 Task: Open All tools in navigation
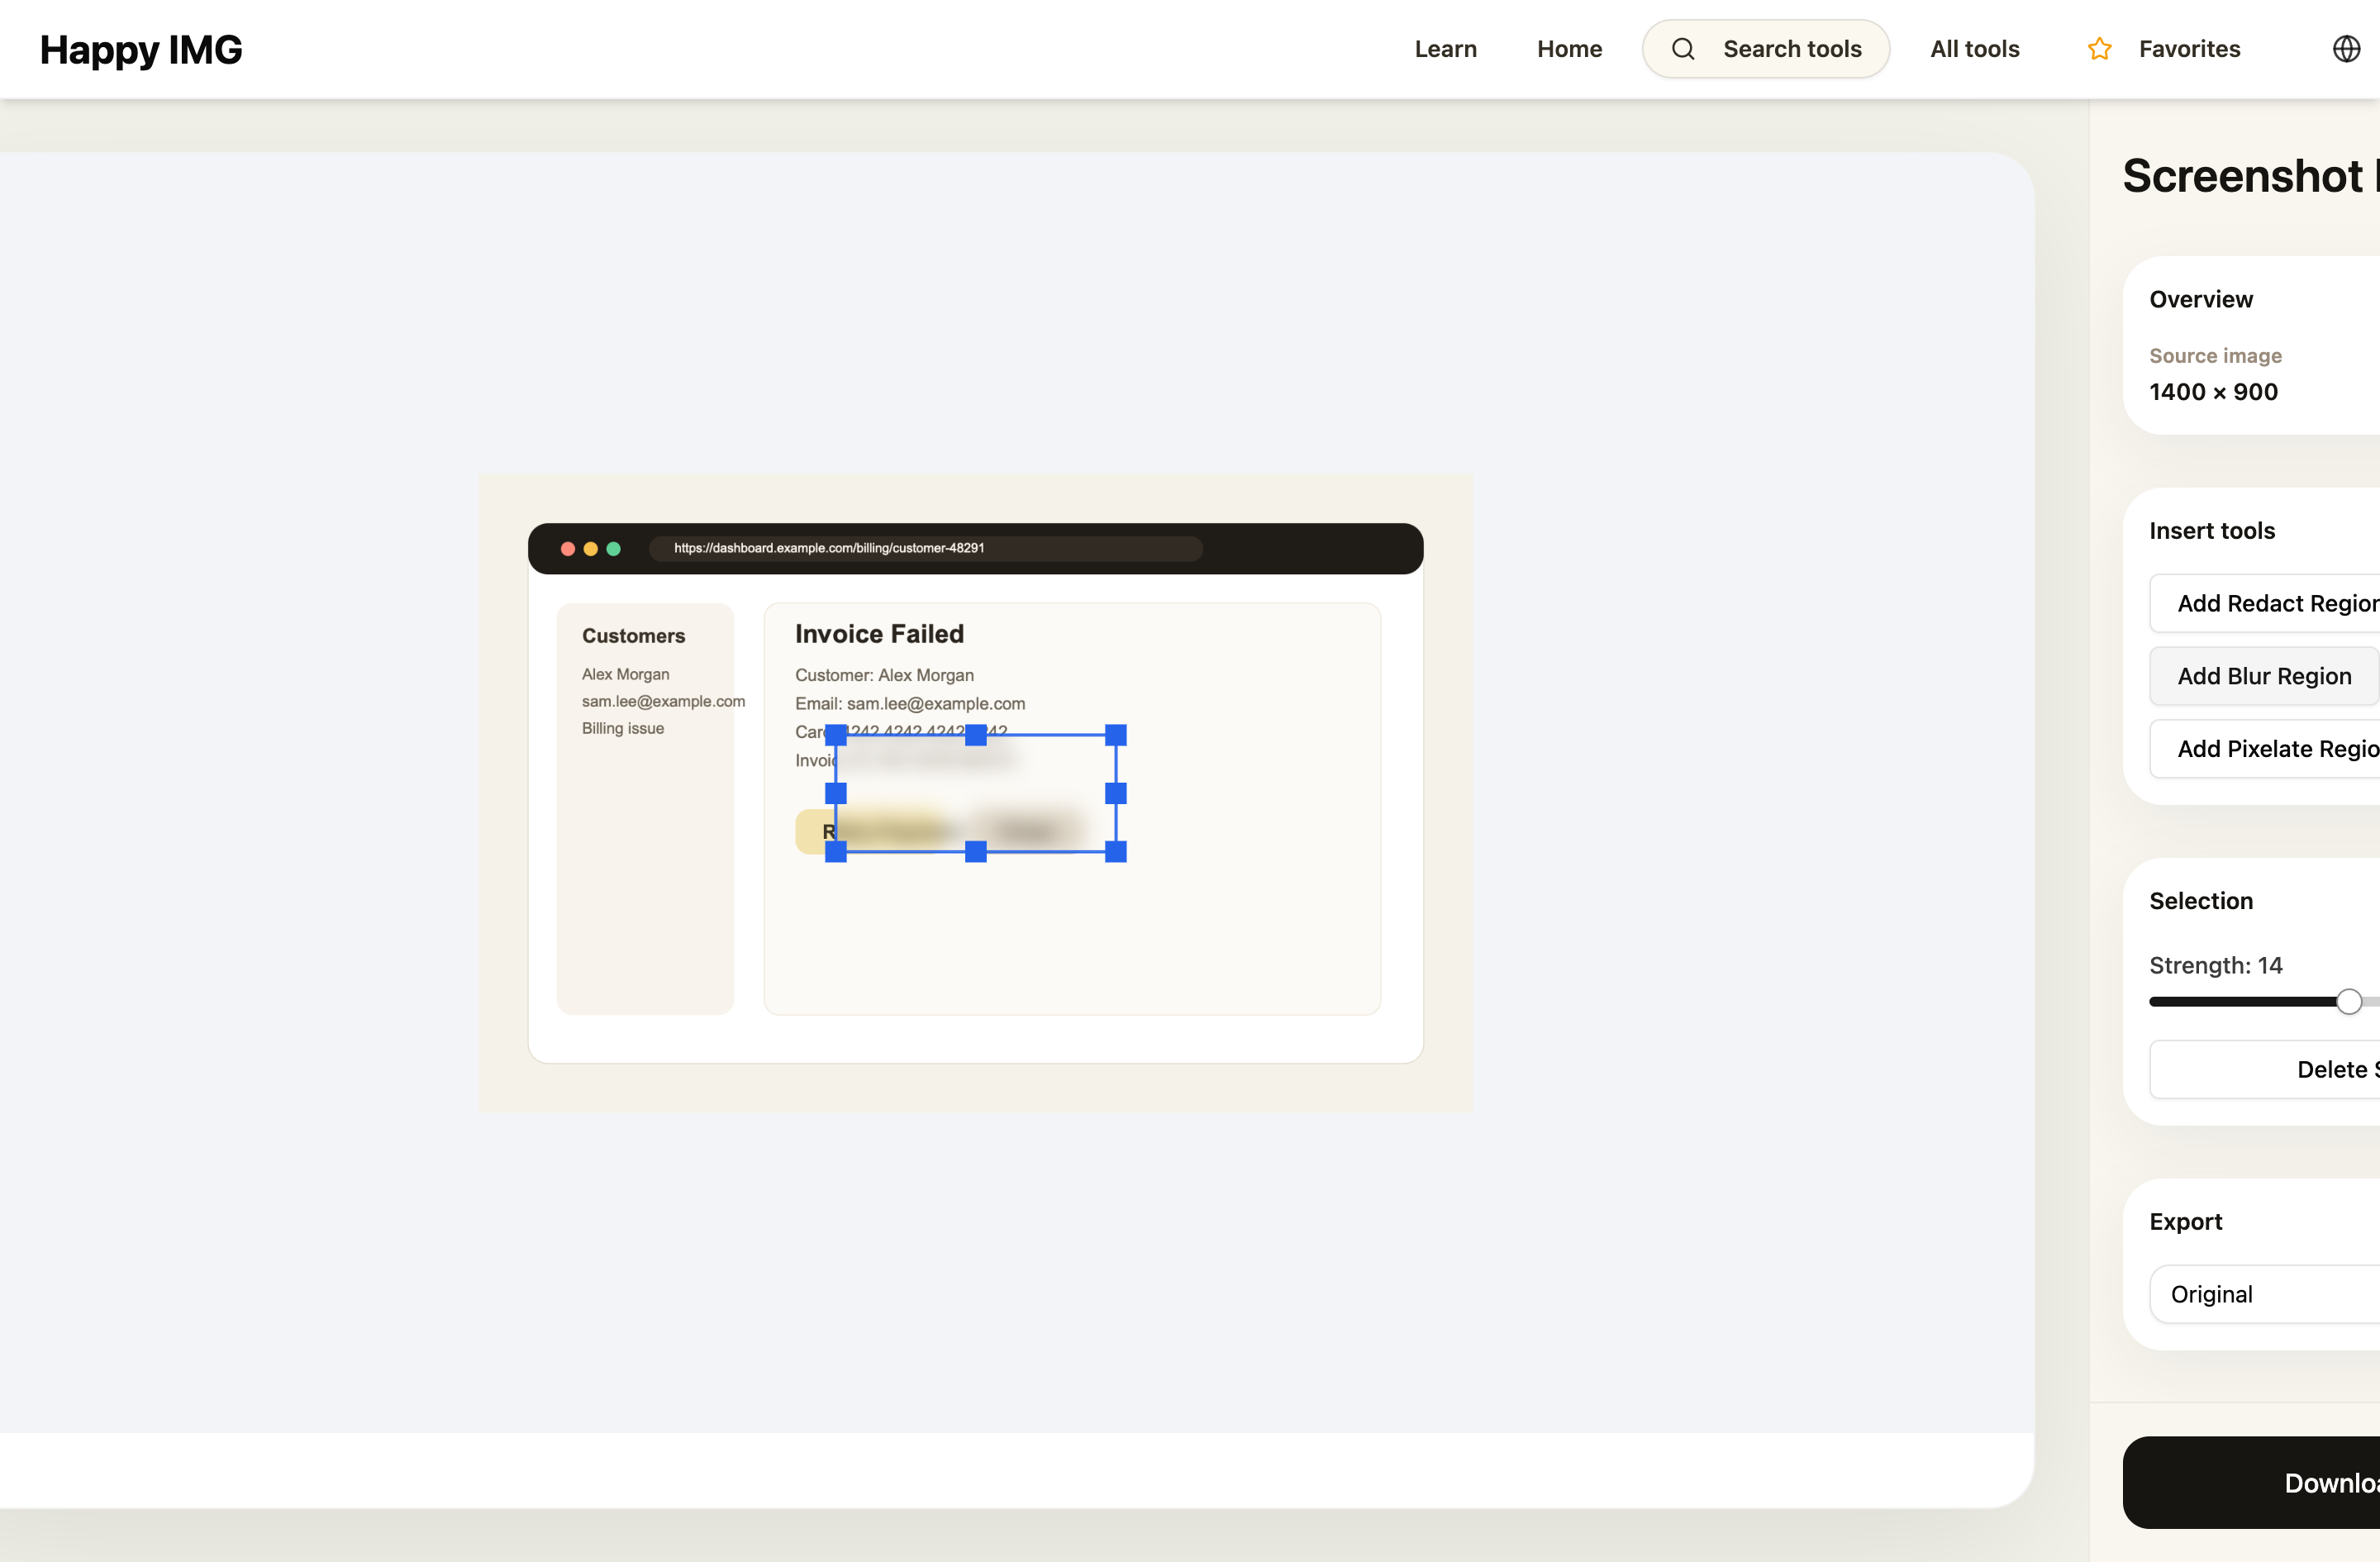pos(1974,49)
